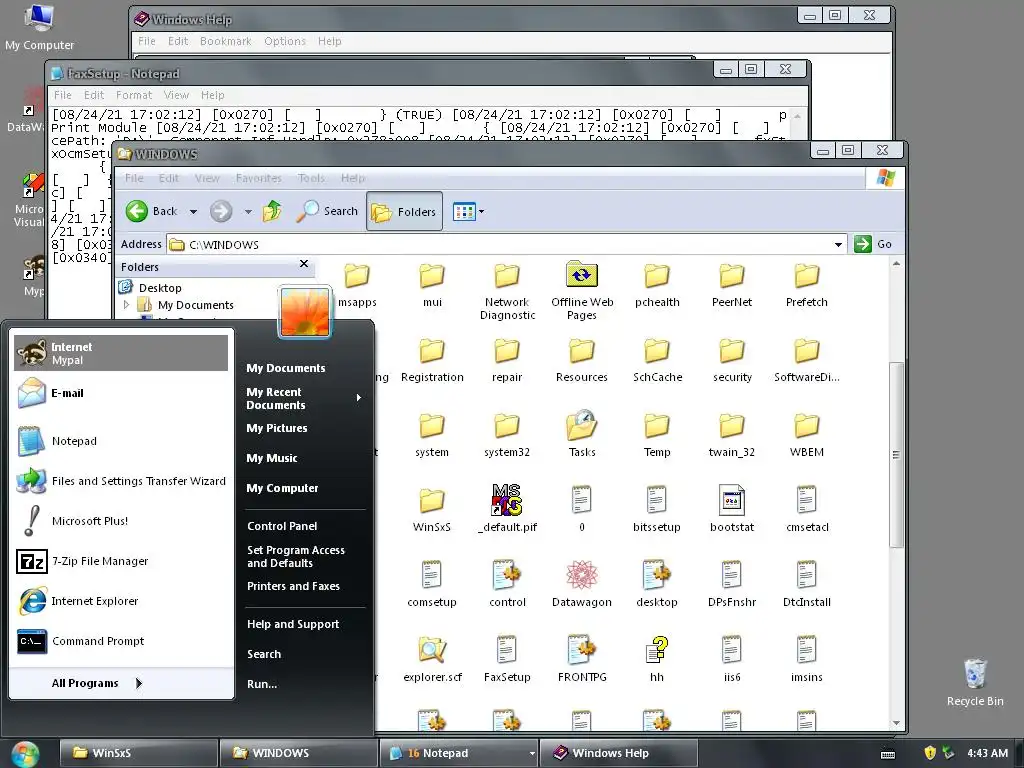The width and height of the screenshot is (1024, 768).
Task: Open My Documents from Start menu
Action: (286, 368)
